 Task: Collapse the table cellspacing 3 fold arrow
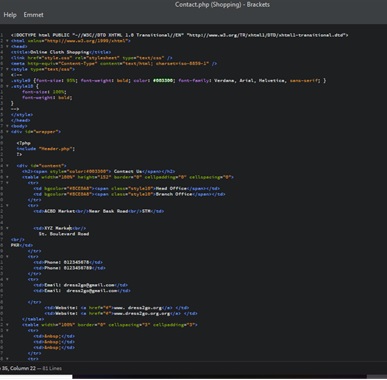7,325
